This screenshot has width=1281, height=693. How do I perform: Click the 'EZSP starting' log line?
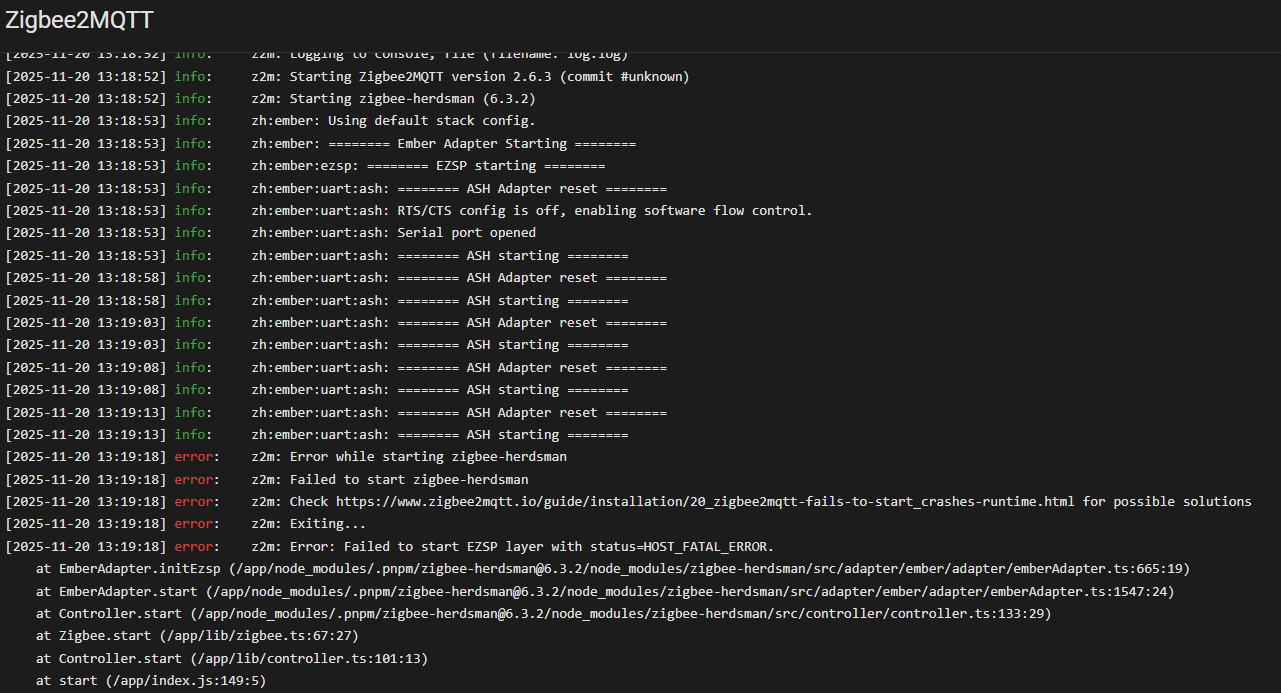(428, 166)
